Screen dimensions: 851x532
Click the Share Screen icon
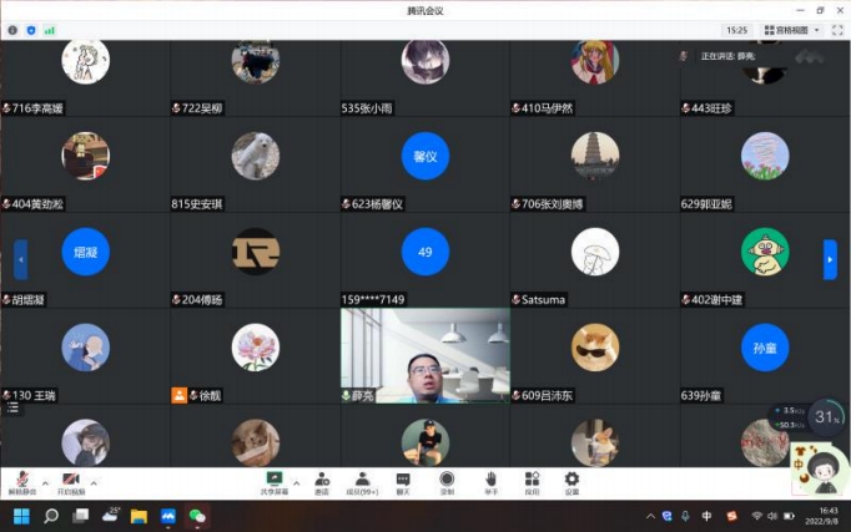[x=274, y=479]
